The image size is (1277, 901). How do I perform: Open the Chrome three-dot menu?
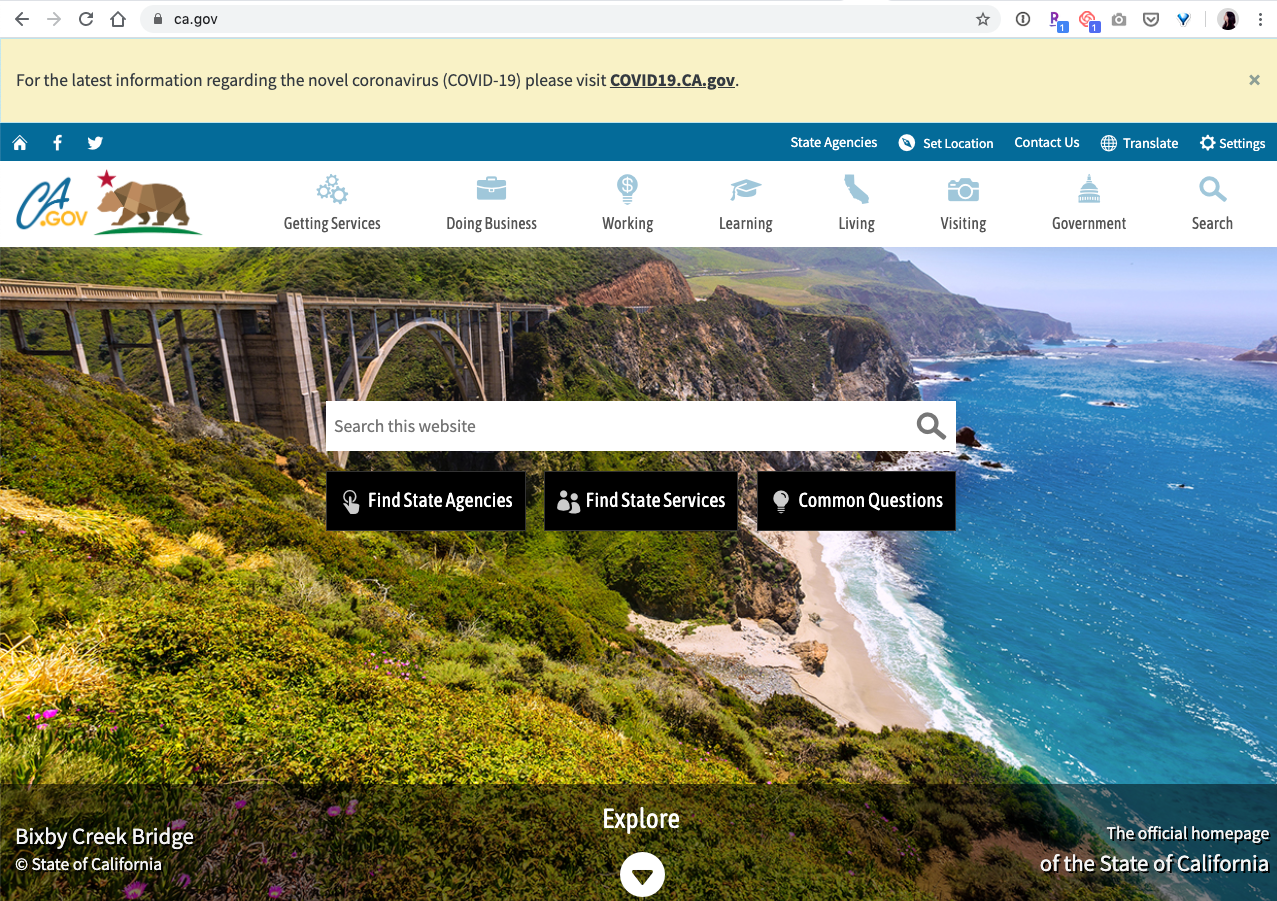[1260, 19]
